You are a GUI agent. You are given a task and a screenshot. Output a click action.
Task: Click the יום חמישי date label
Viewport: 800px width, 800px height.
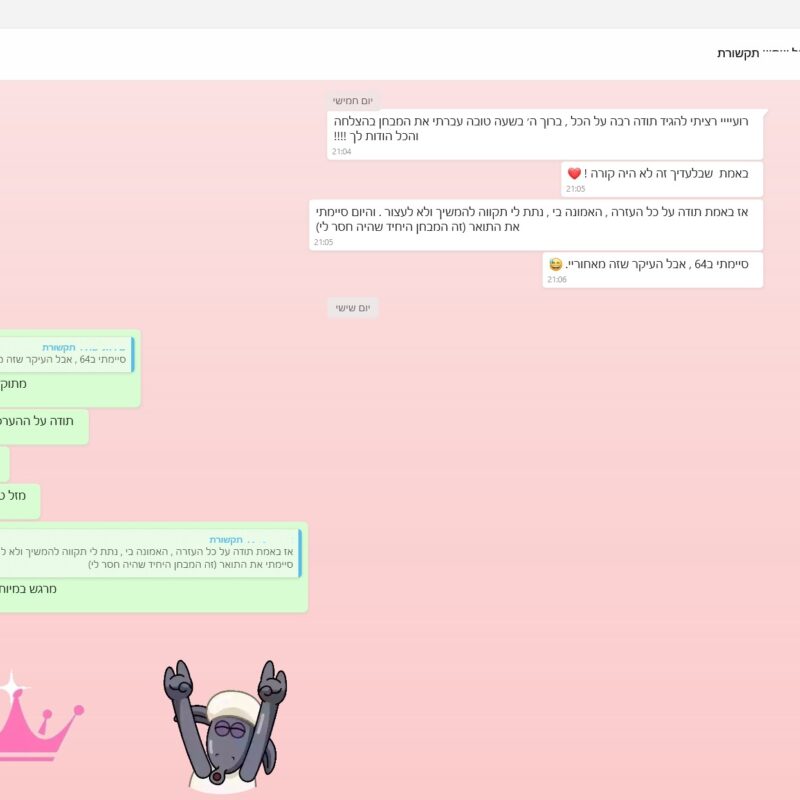(x=353, y=101)
